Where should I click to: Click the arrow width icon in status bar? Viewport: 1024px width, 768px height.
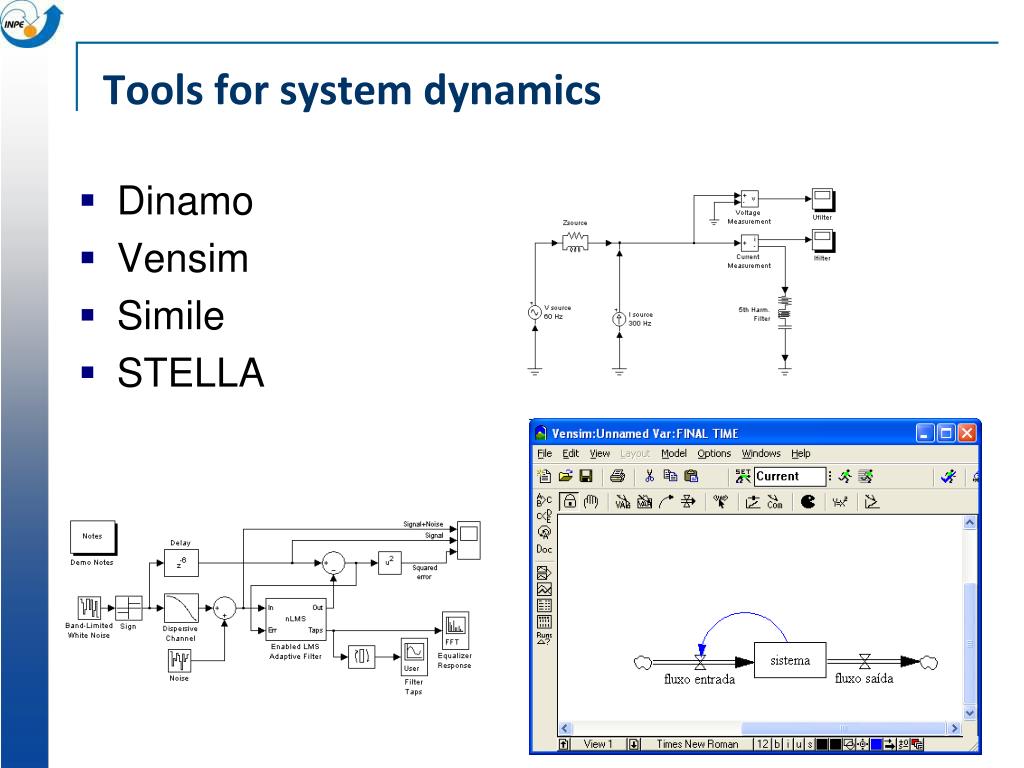click(x=889, y=744)
